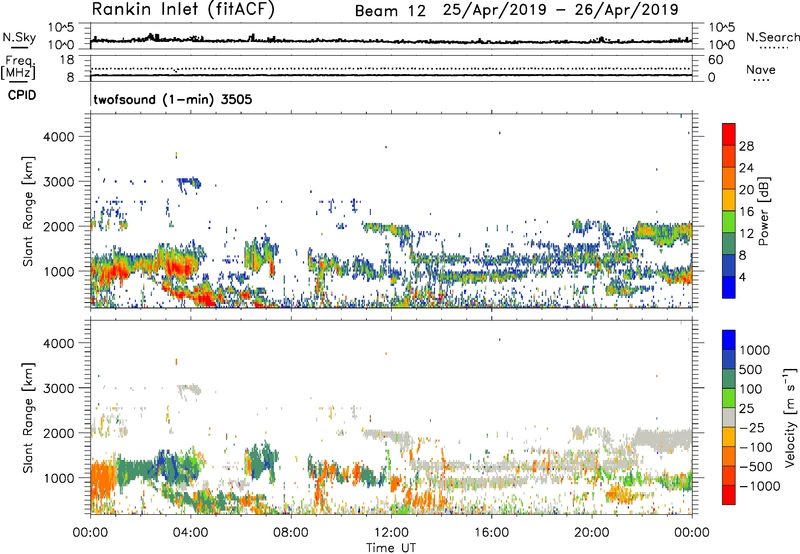Click the dotted Nave line in the frequency panel
This screenshot has width=800, height=554.
[391, 68]
